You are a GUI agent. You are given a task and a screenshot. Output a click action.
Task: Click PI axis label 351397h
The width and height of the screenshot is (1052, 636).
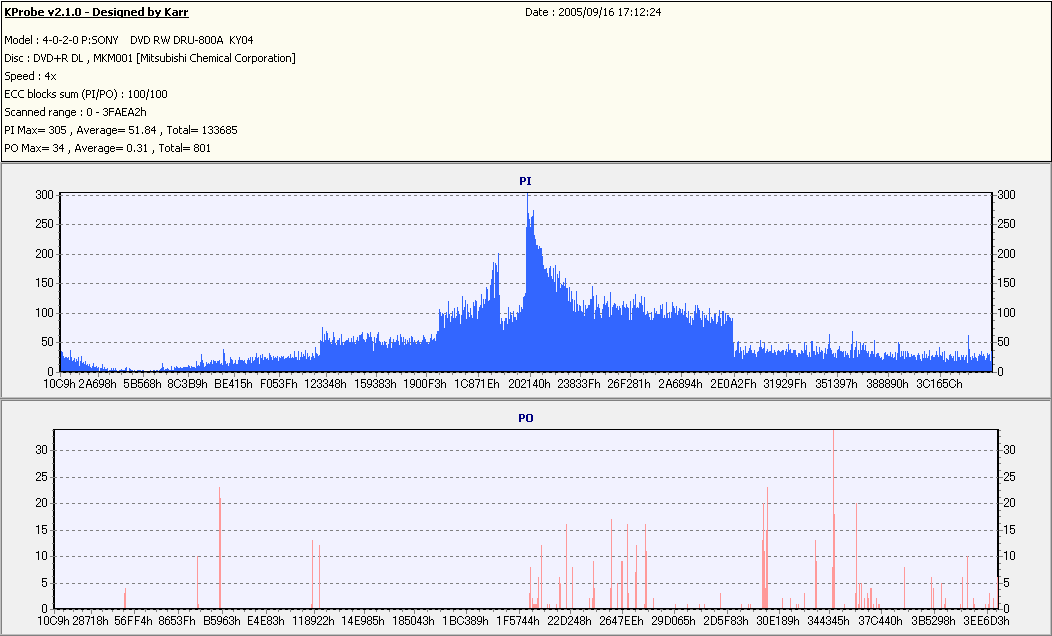[x=836, y=384]
